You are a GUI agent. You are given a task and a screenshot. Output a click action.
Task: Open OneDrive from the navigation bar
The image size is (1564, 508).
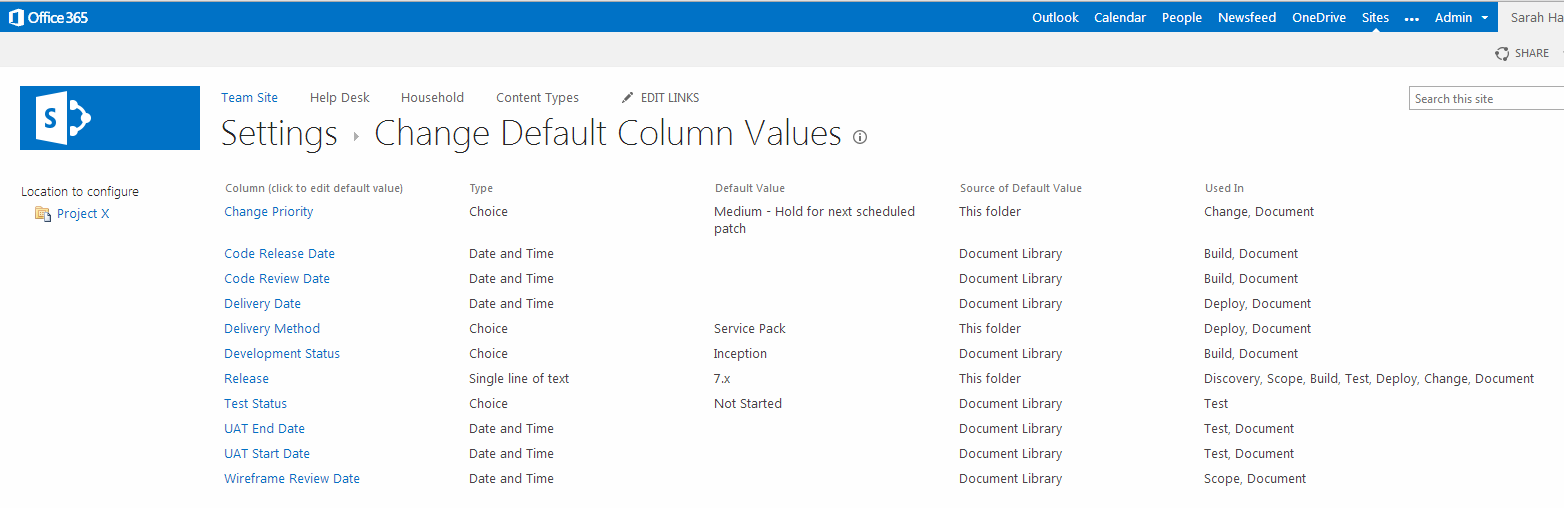click(1318, 18)
